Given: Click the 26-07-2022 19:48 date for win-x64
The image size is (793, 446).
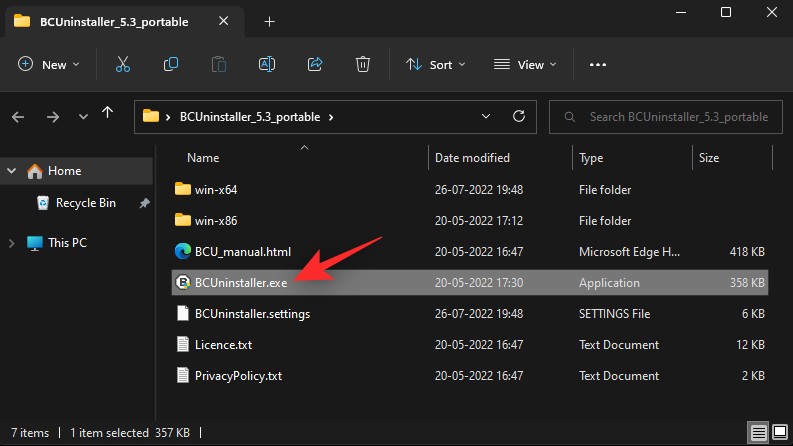Looking at the screenshot, I should pyautogui.click(x=478, y=190).
